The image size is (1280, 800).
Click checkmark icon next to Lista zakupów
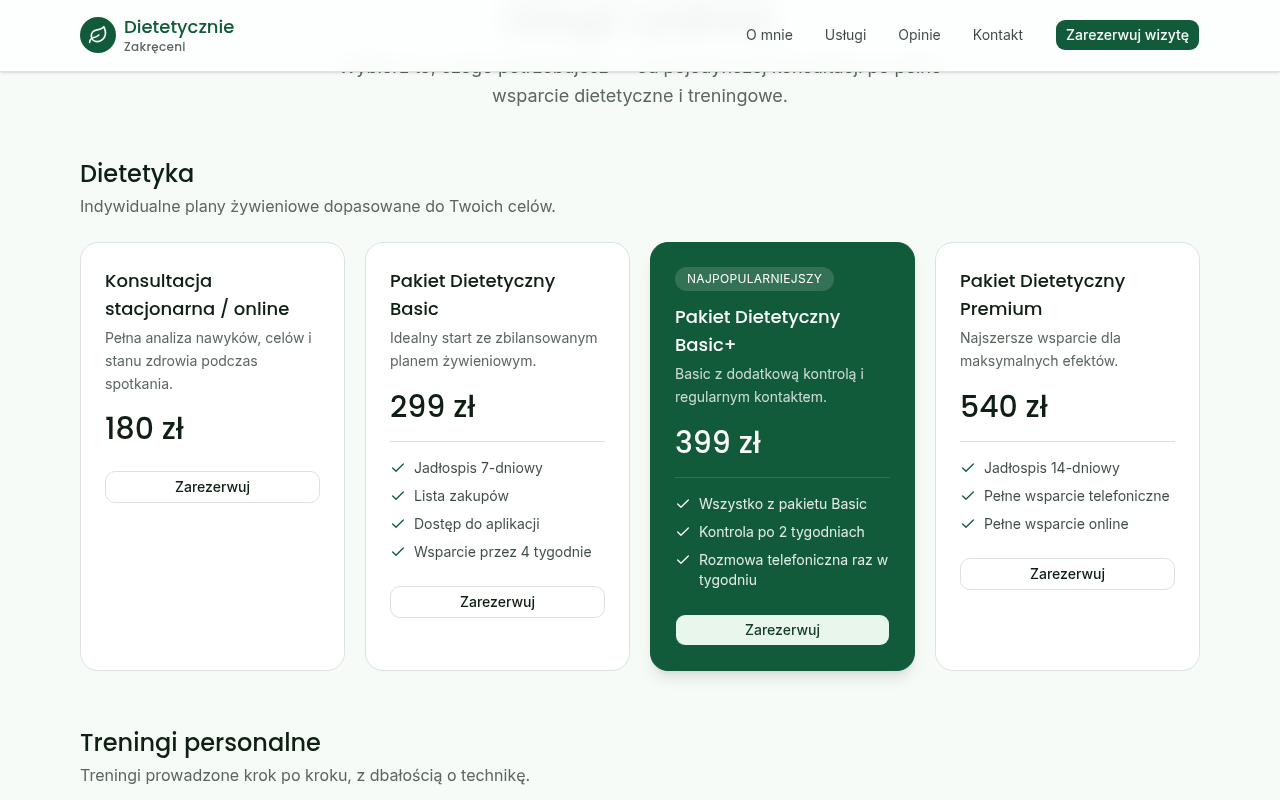pos(398,496)
